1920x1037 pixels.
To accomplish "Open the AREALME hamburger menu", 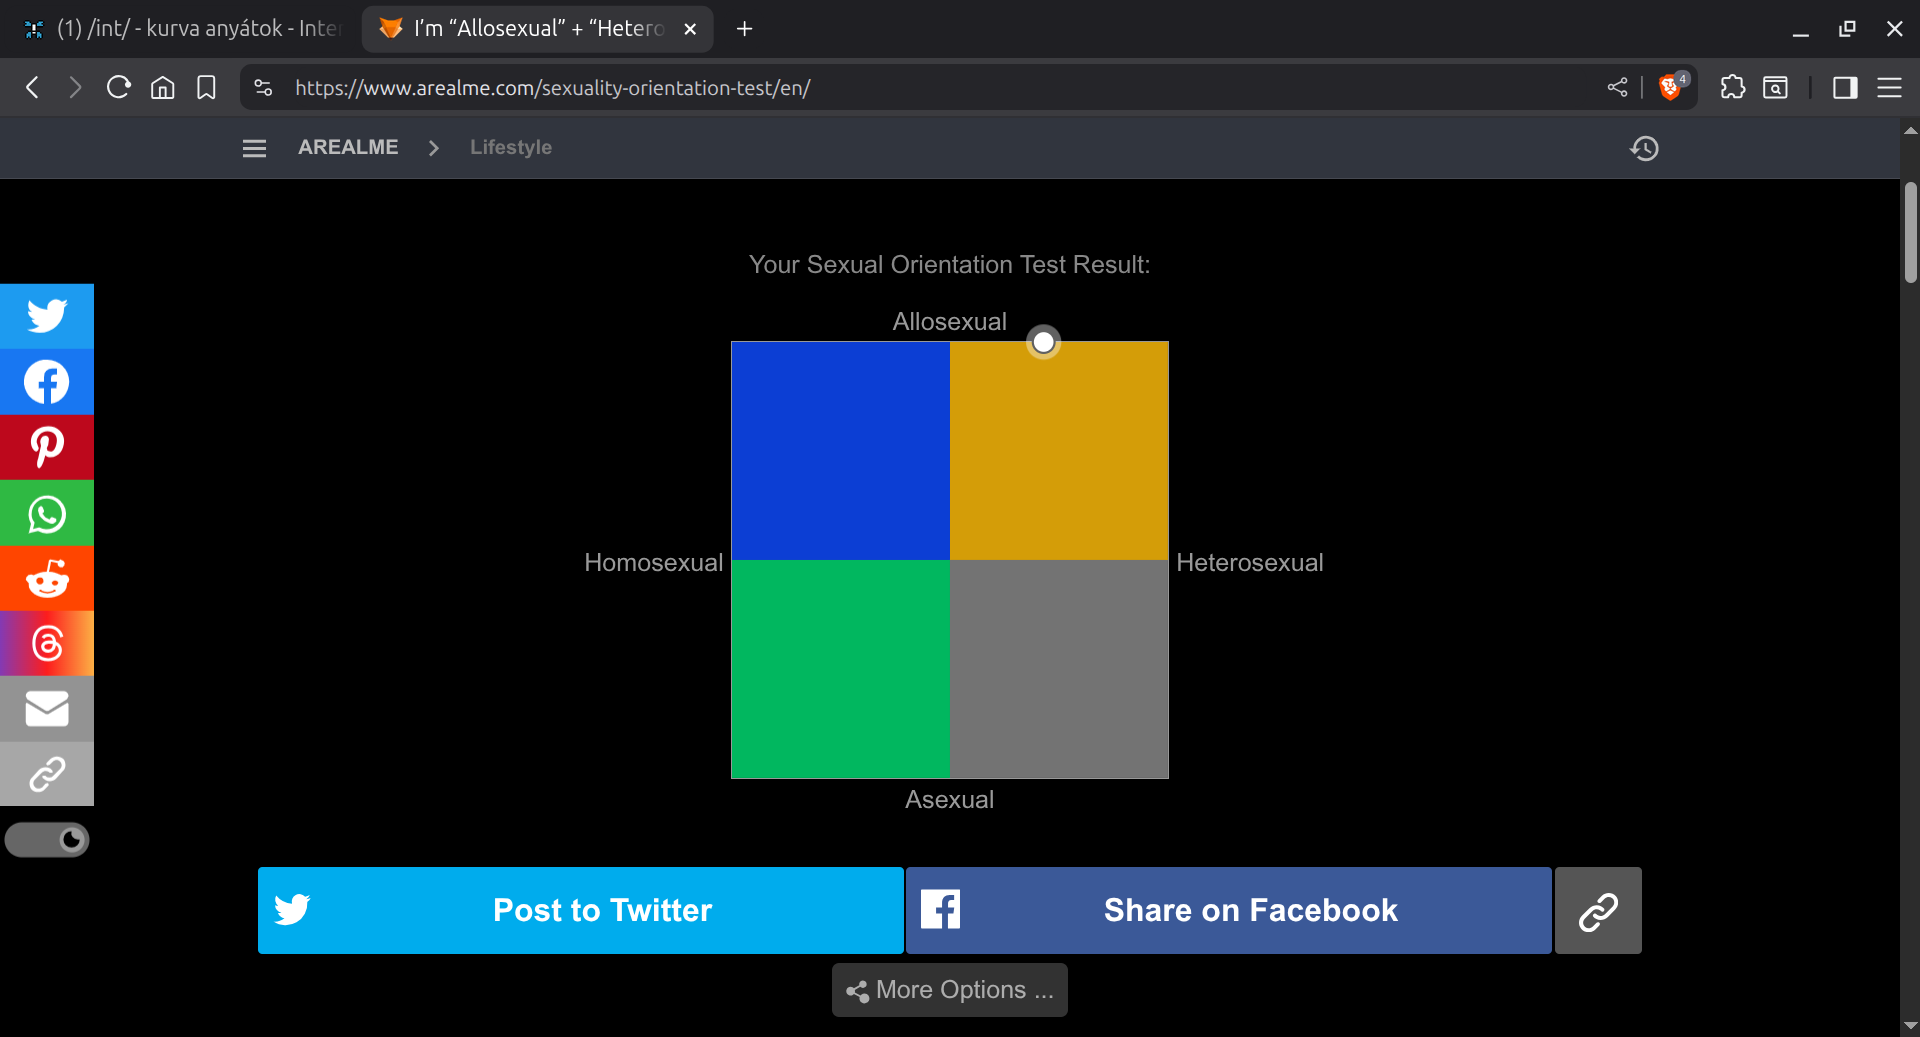I will pyautogui.click(x=254, y=148).
